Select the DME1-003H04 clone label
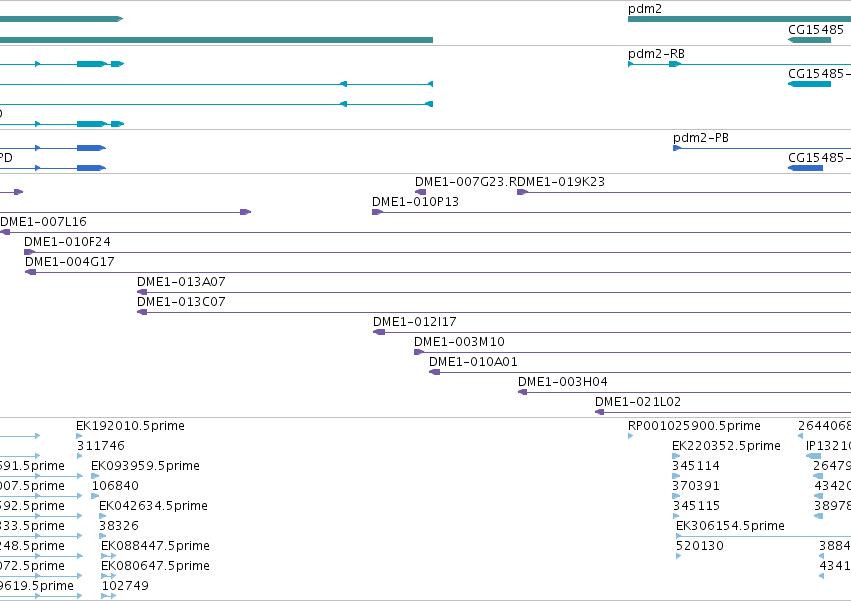851x601 pixels. click(563, 382)
